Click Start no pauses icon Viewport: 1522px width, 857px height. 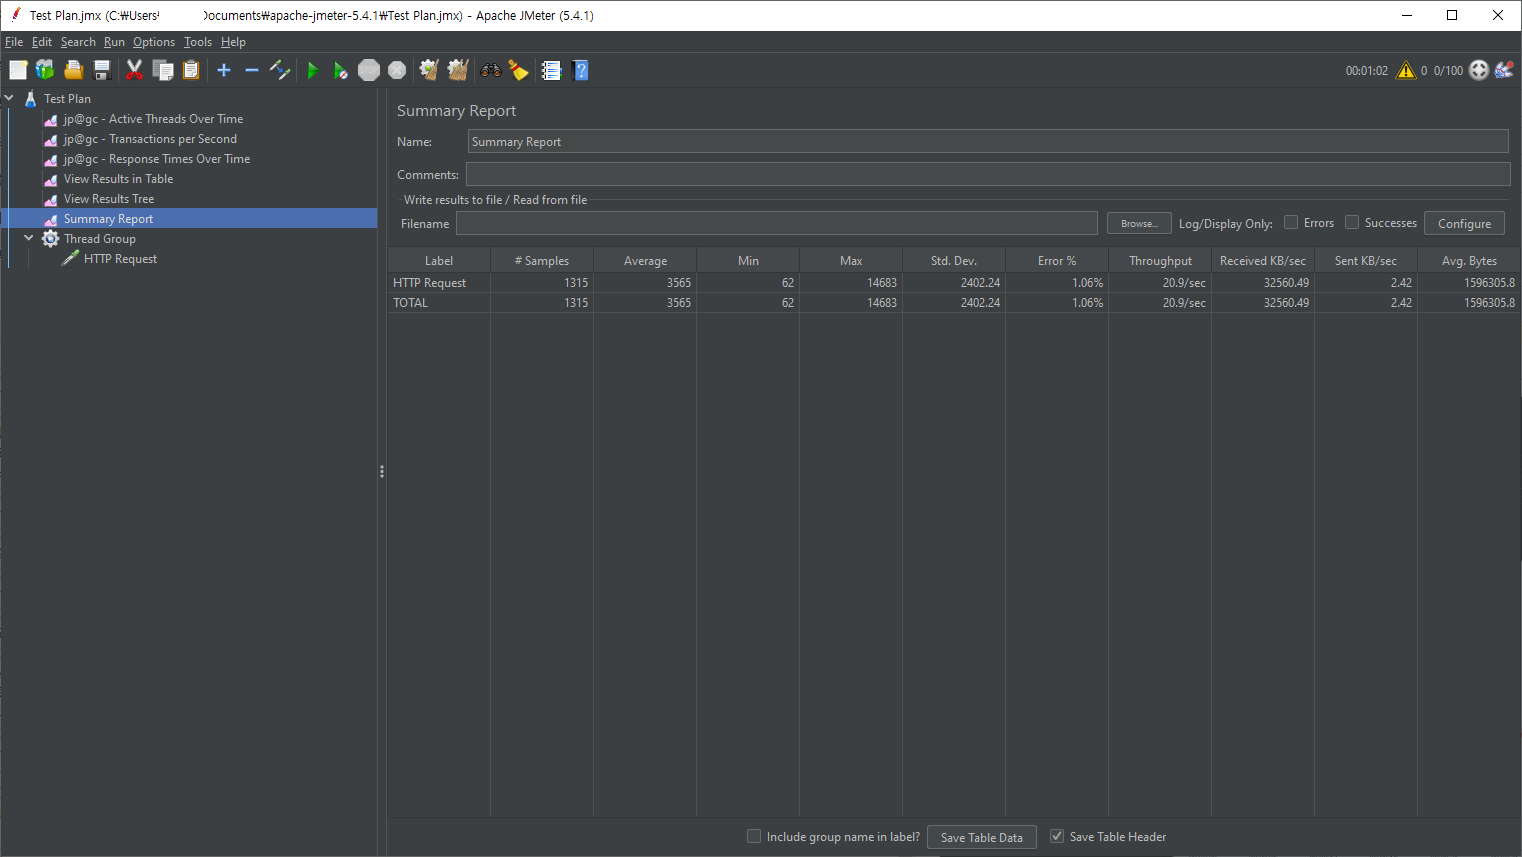coord(341,70)
